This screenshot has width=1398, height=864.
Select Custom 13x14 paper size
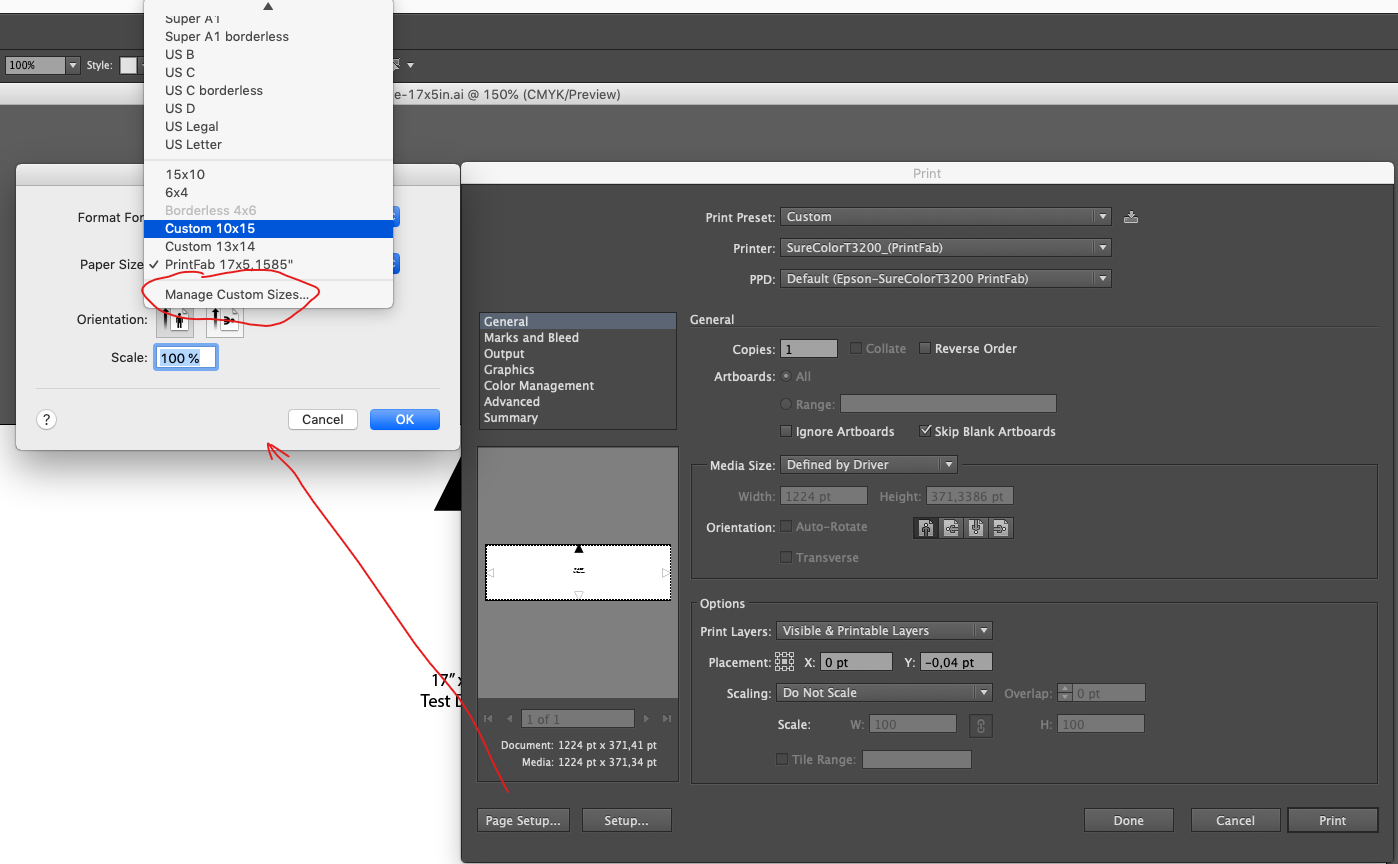[210, 247]
